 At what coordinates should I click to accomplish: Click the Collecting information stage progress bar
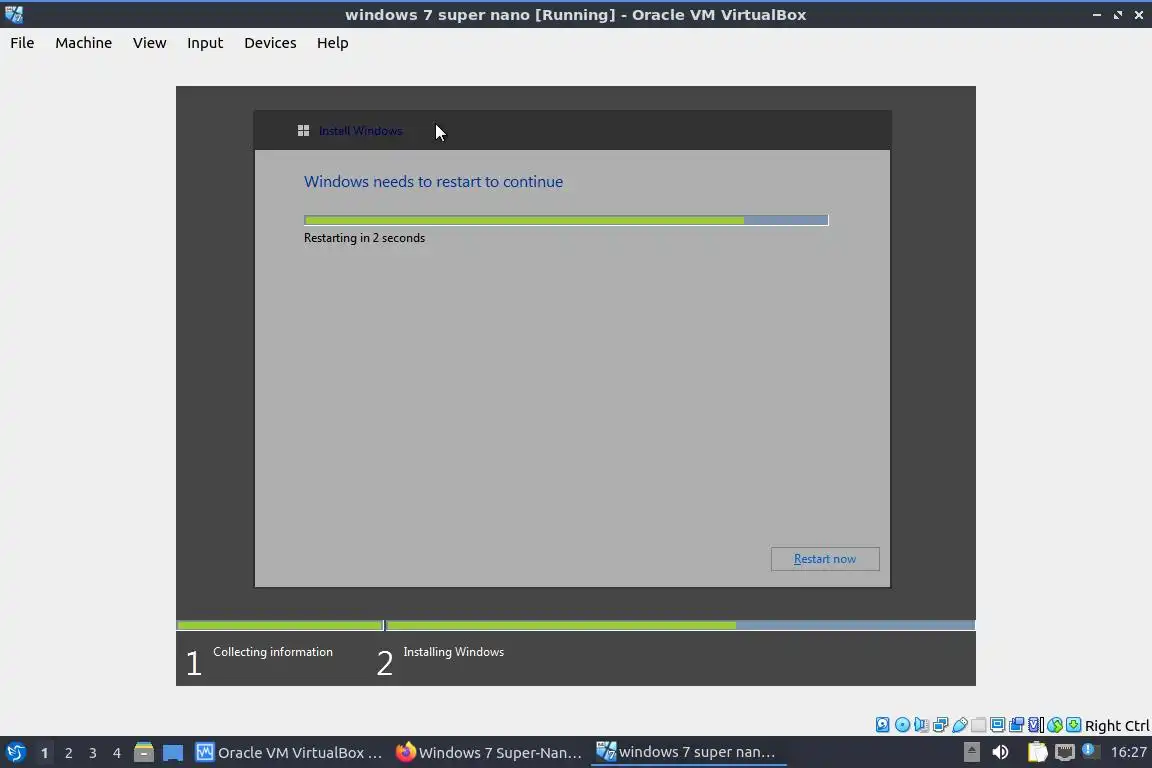coord(280,625)
